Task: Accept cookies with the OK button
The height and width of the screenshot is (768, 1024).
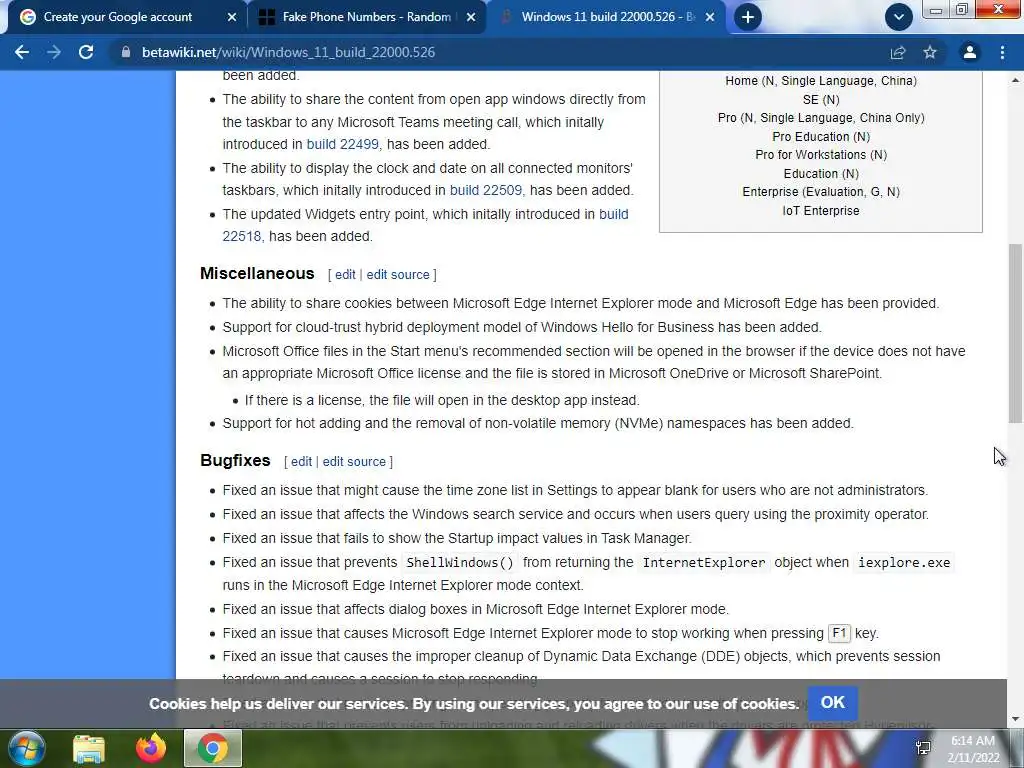Action: [x=833, y=703]
